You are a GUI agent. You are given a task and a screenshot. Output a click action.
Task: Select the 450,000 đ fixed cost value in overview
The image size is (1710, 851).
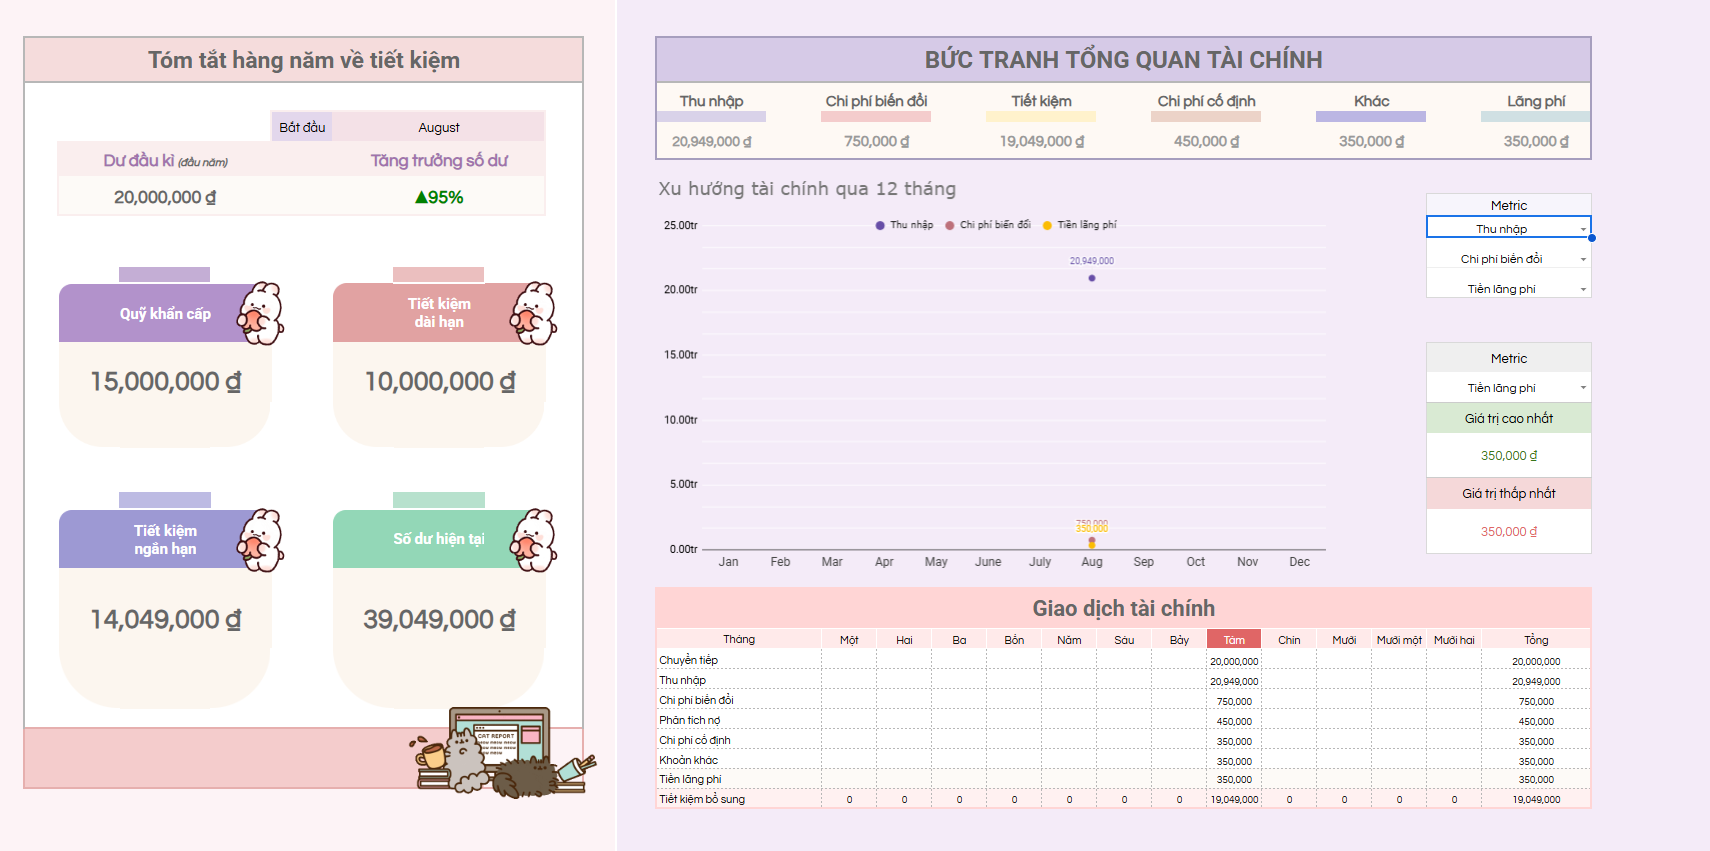pyautogui.click(x=1206, y=141)
